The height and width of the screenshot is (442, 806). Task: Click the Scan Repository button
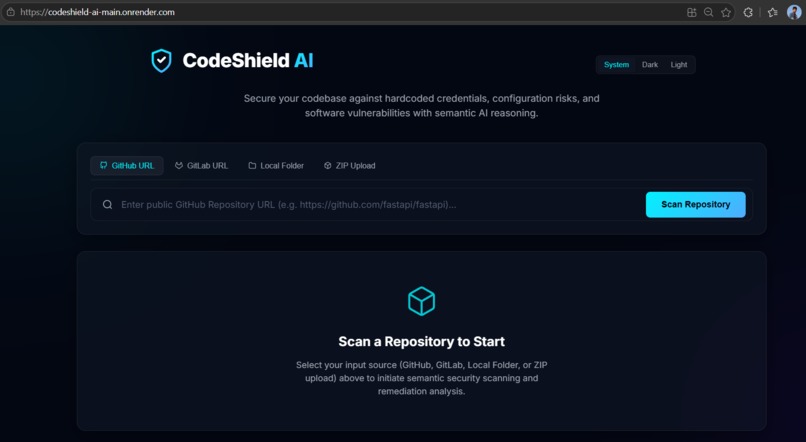(x=695, y=205)
